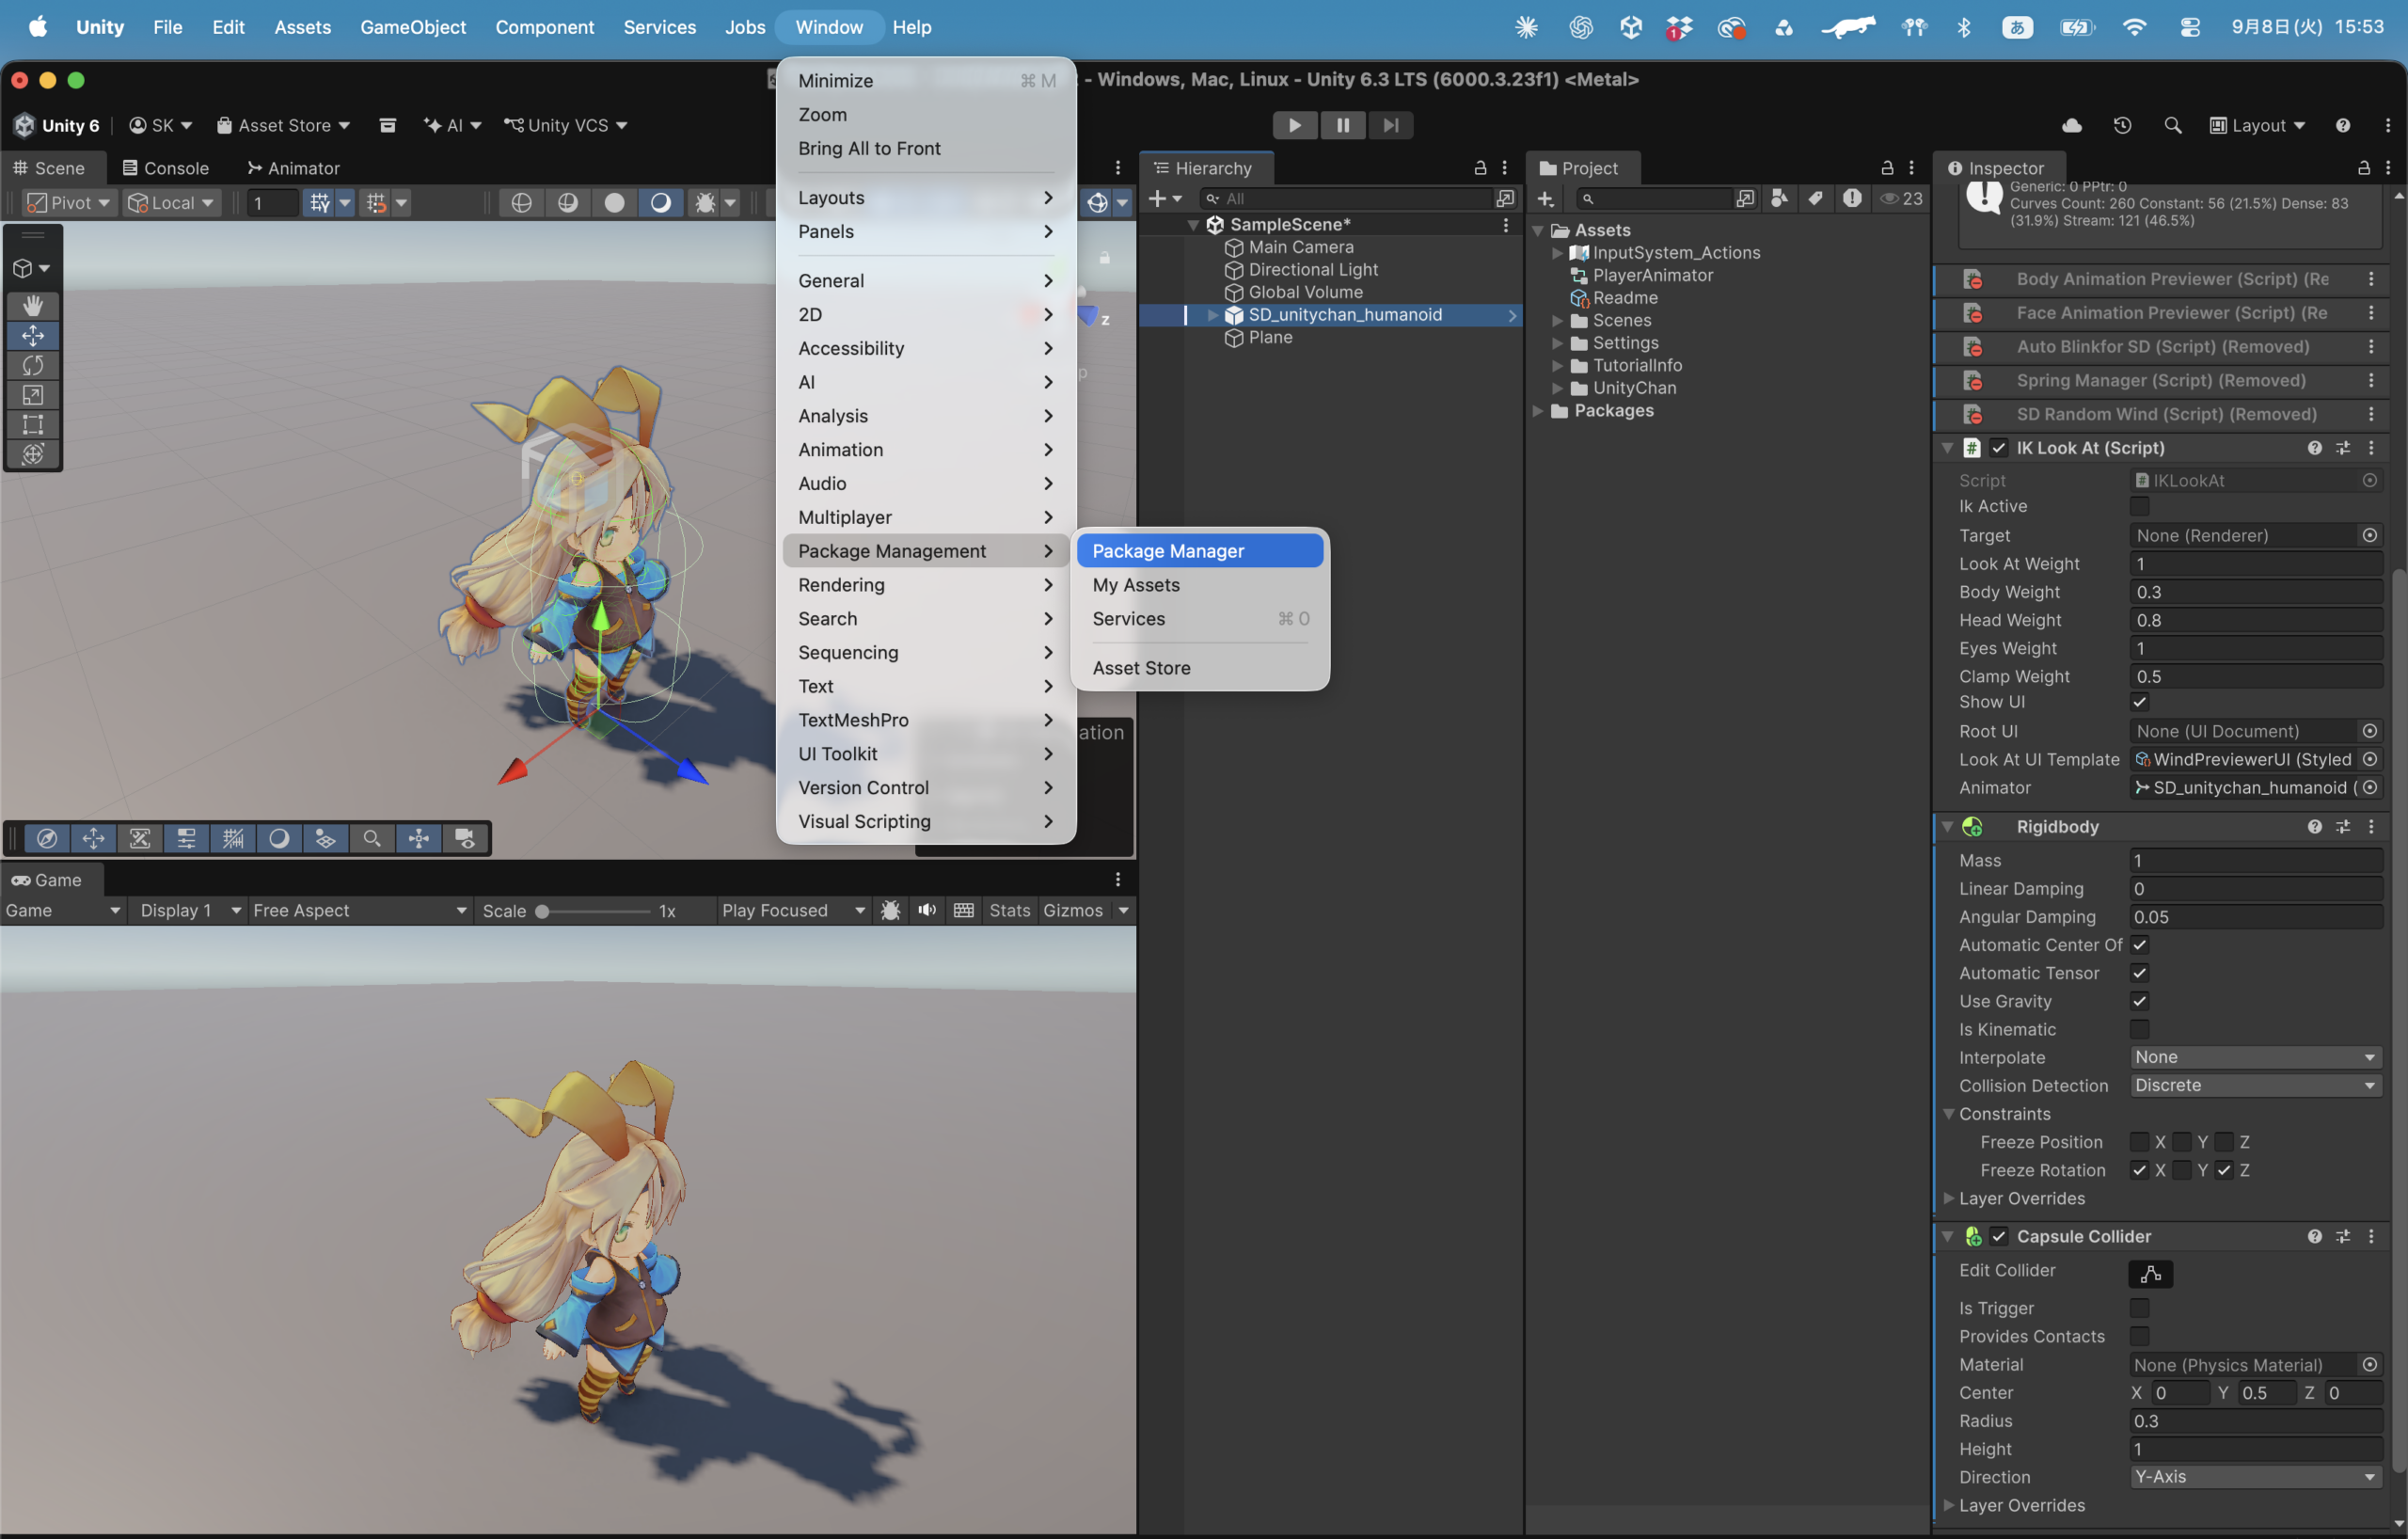2408x1539 pixels.
Task: Toggle the Is Trigger checkbox
Action: pos(2139,1308)
